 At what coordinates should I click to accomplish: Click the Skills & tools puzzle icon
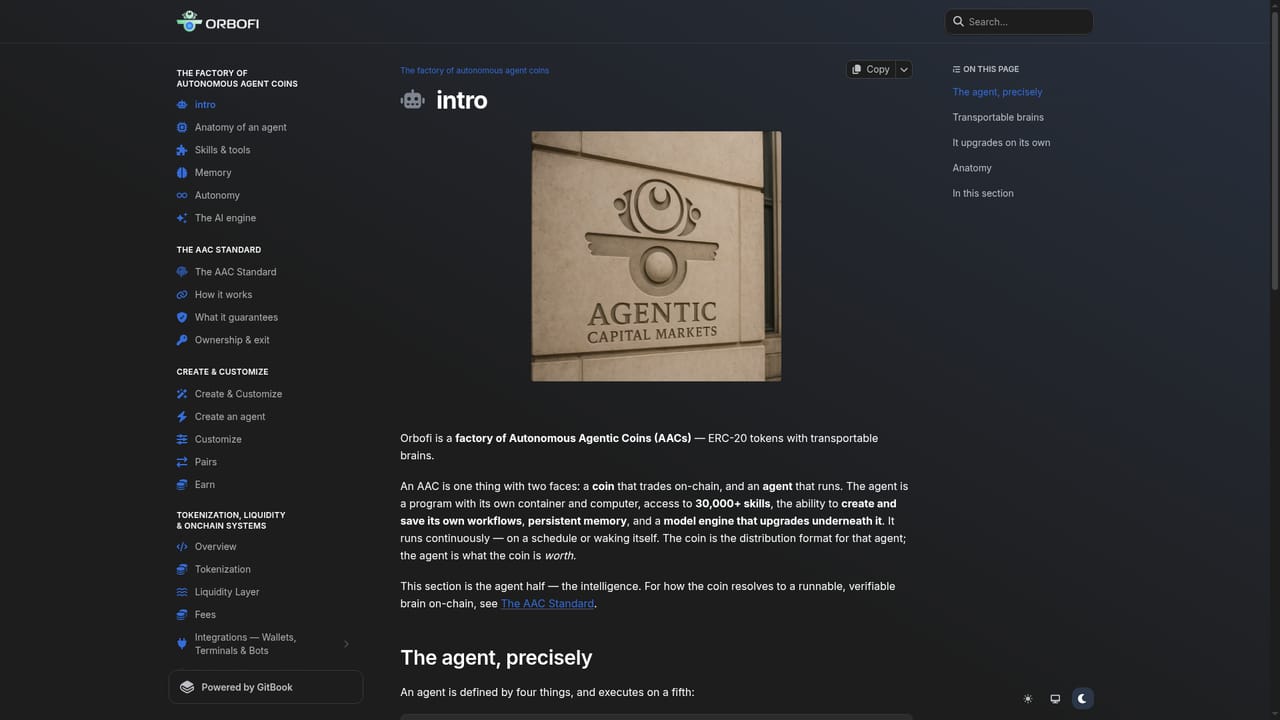[x=182, y=150]
